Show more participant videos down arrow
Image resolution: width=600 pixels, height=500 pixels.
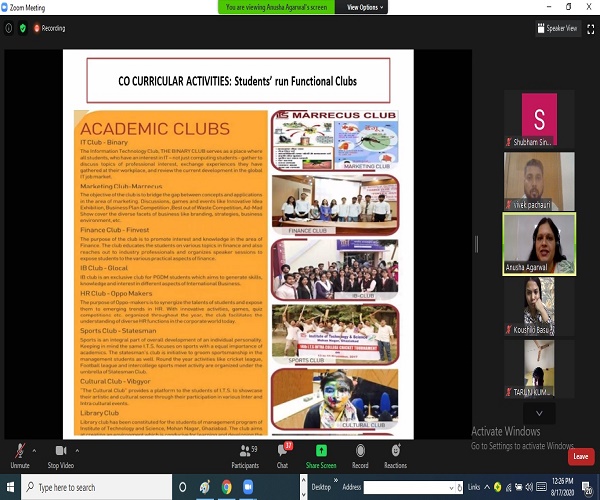click(x=539, y=413)
